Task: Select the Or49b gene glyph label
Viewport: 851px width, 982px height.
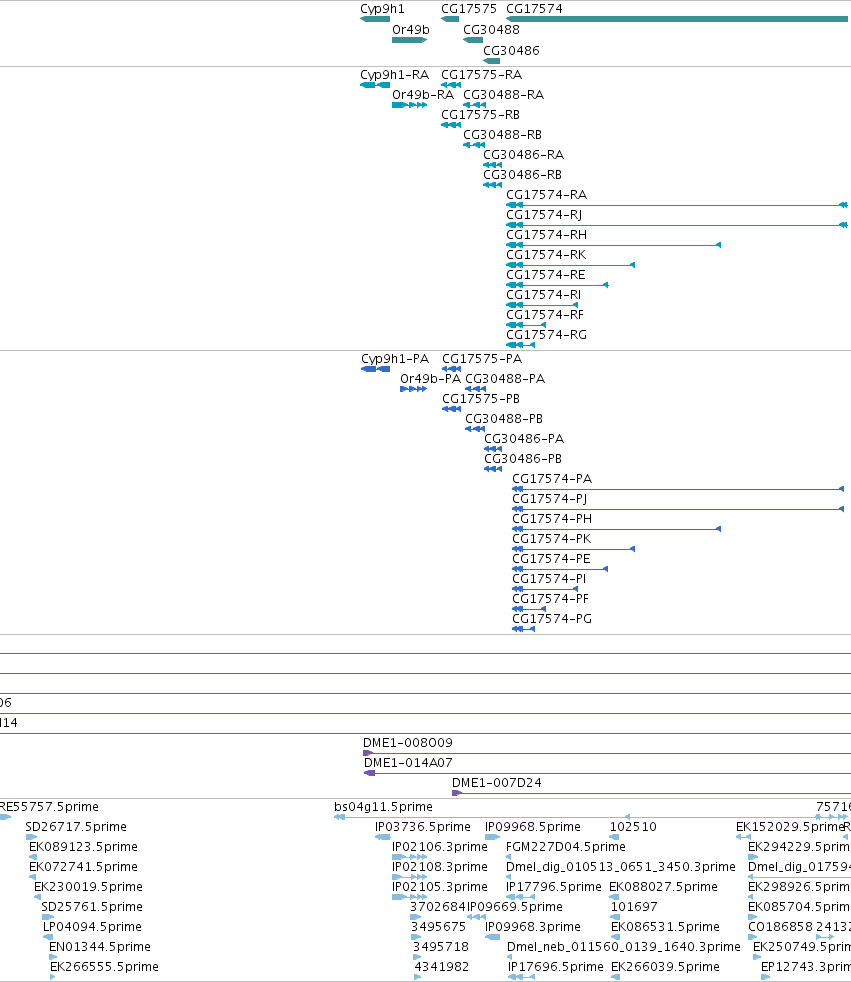Action: [411, 29]
